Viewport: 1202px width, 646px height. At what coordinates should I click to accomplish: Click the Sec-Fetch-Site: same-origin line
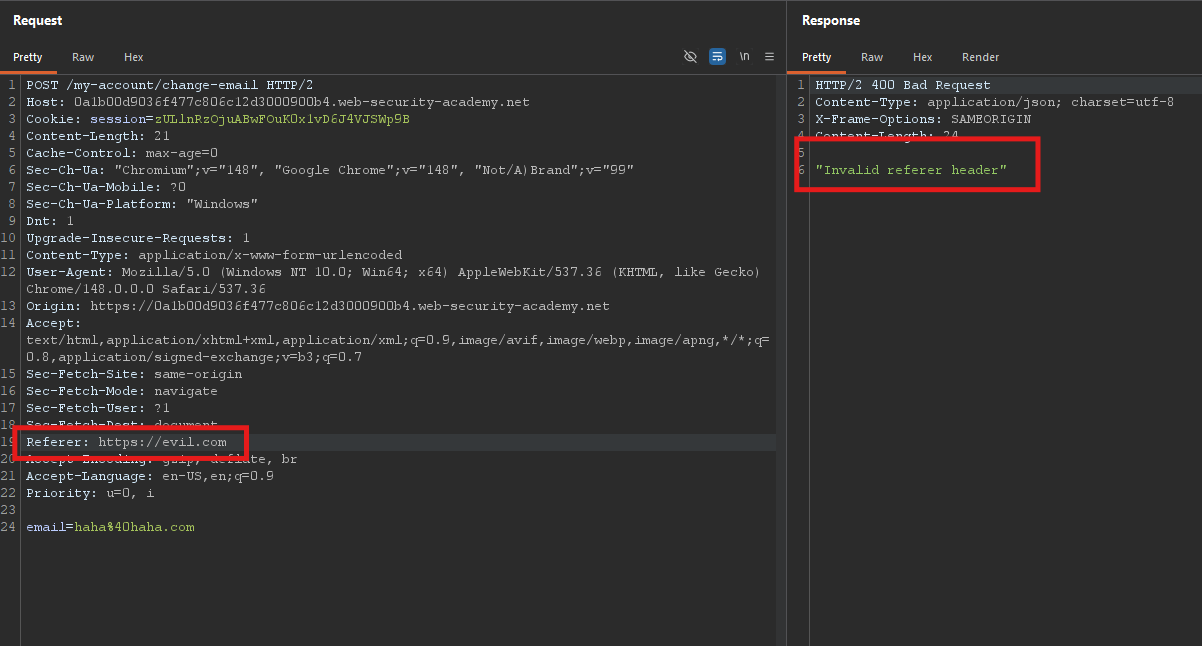point(134,374)
